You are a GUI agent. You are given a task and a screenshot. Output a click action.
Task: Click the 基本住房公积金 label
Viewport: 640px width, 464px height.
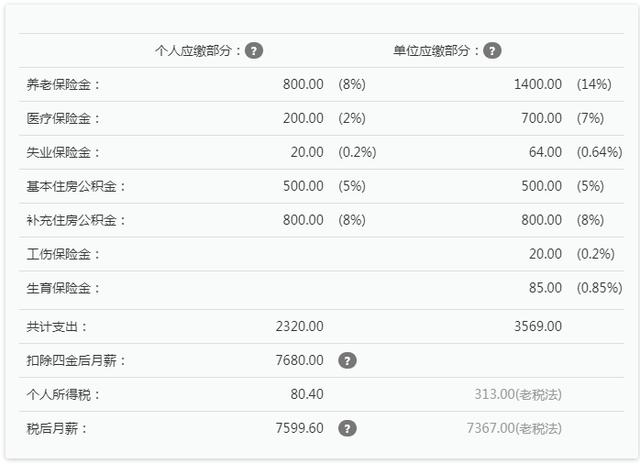(x=77, y=187)
